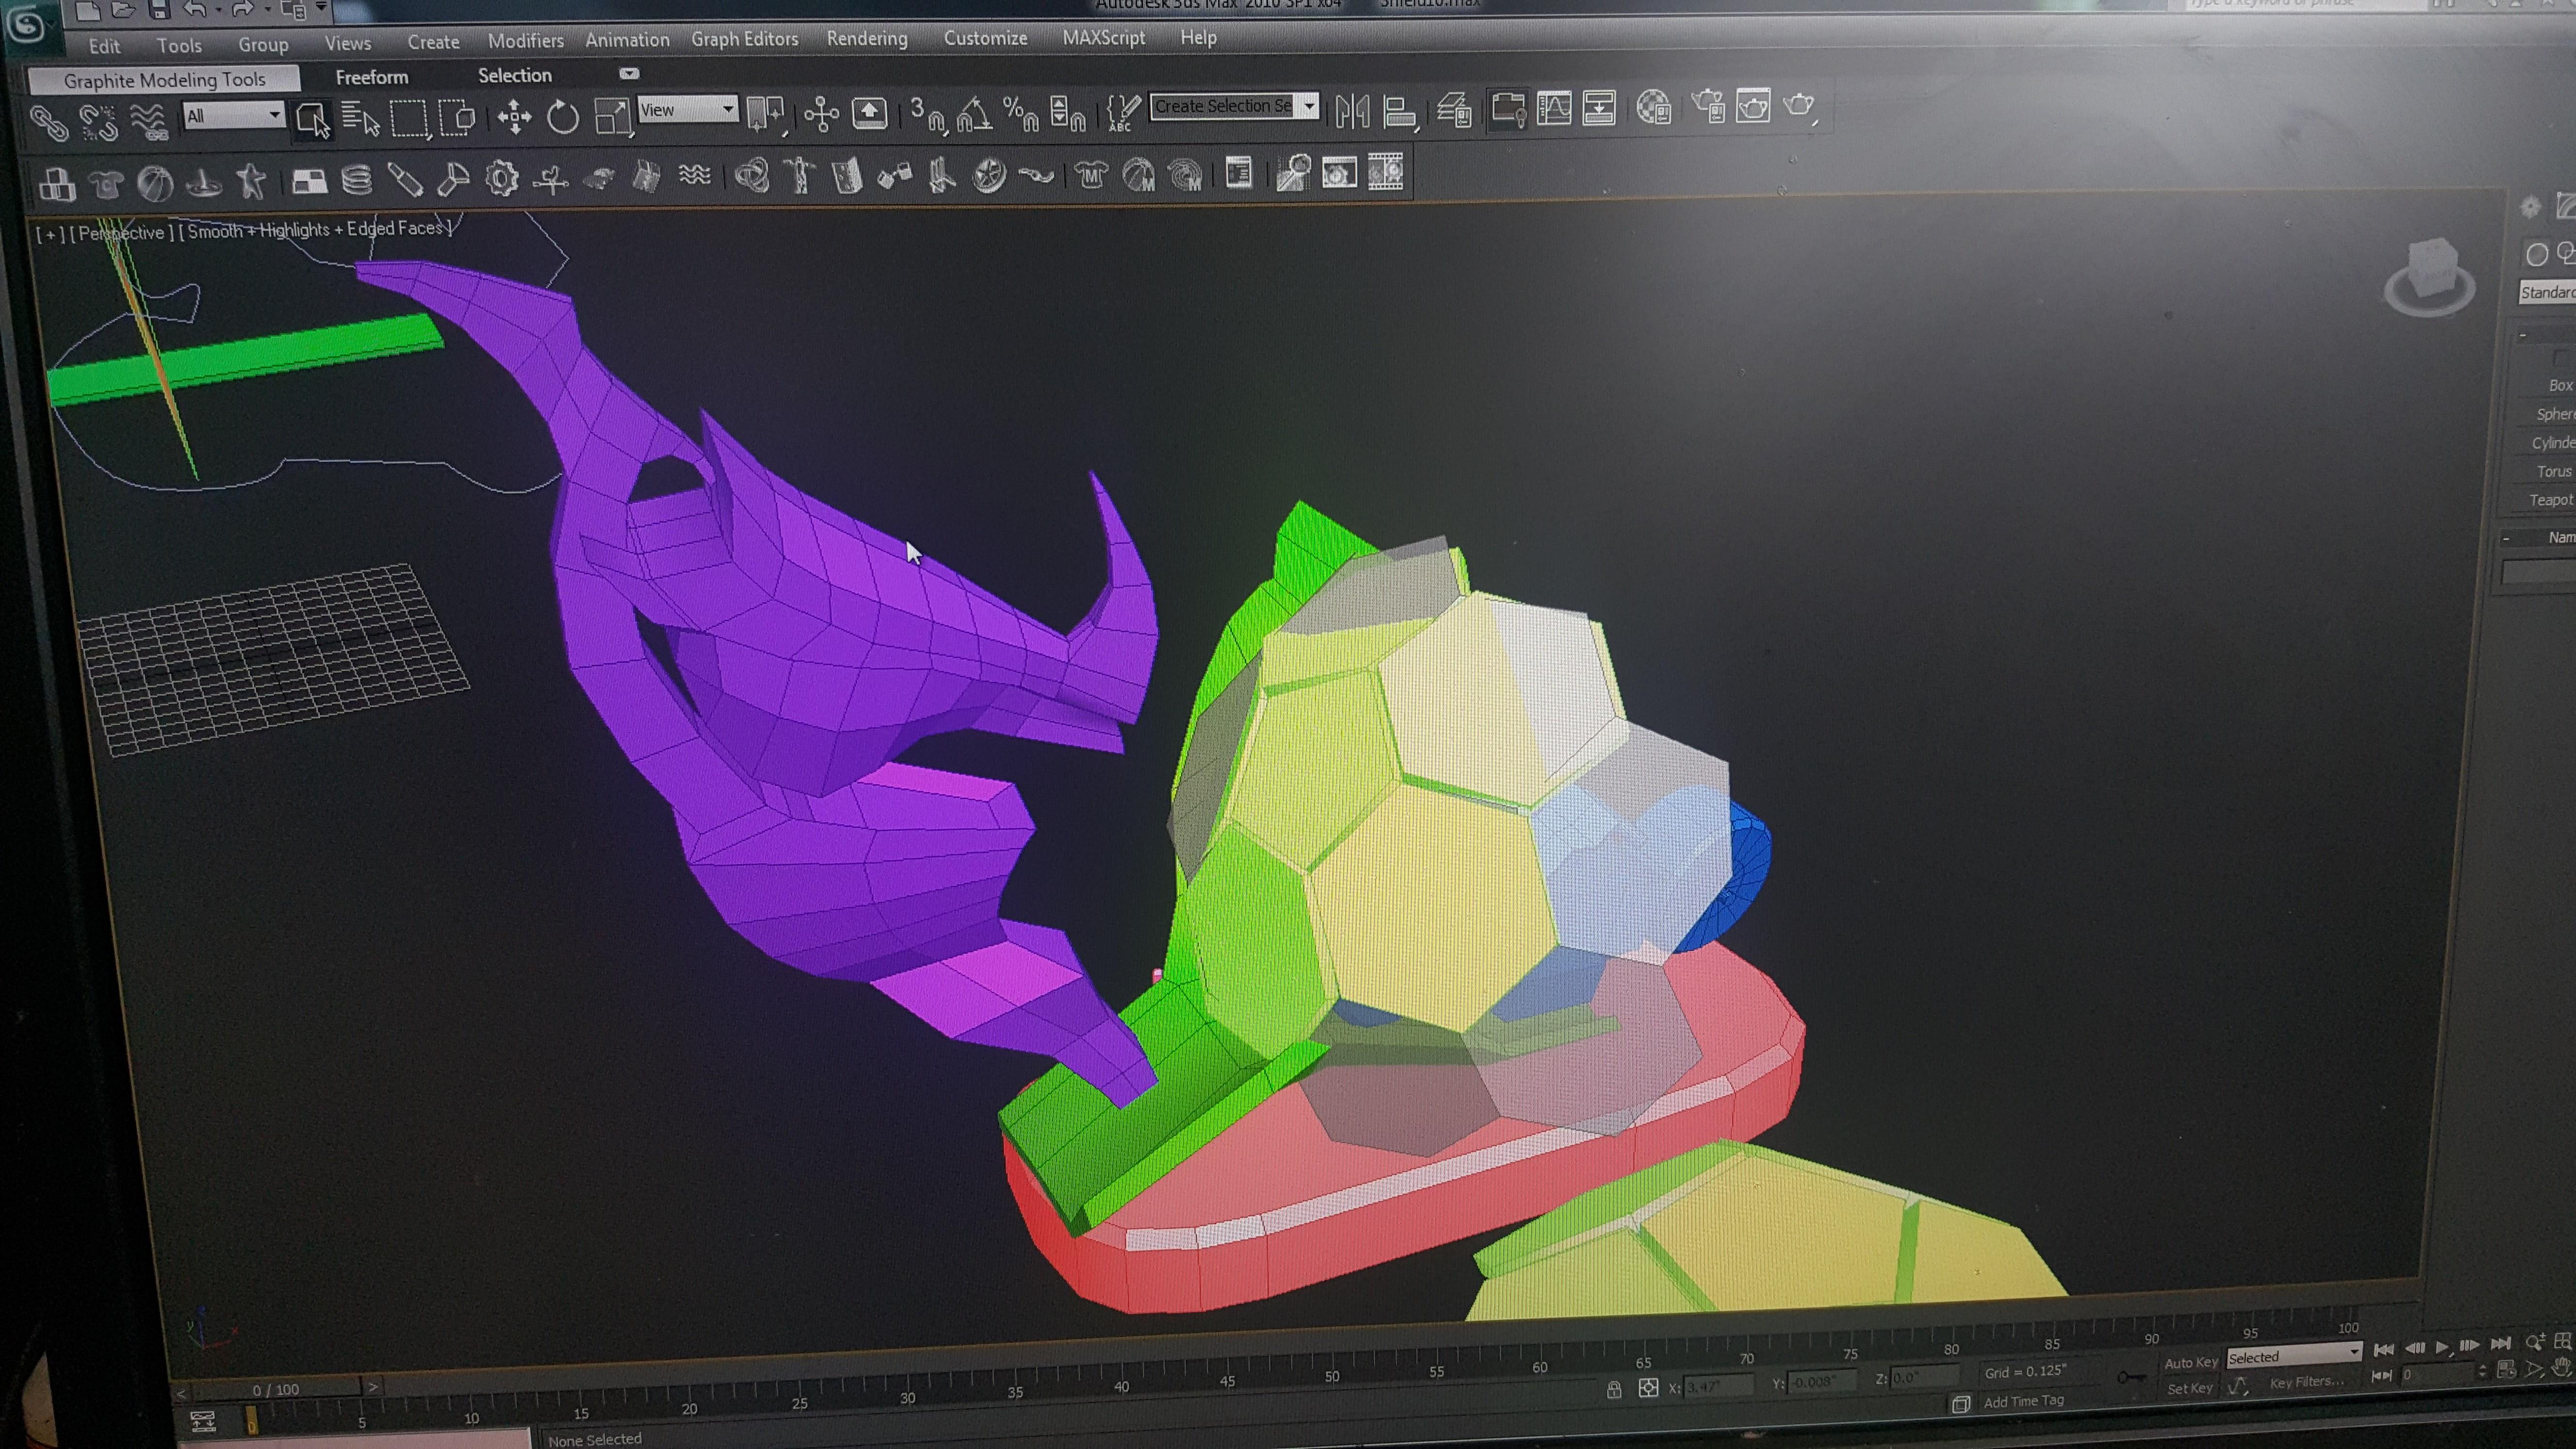Click the Selection Lock toggle
Screen dimensions: 2576x1449
point(1613,1389)
